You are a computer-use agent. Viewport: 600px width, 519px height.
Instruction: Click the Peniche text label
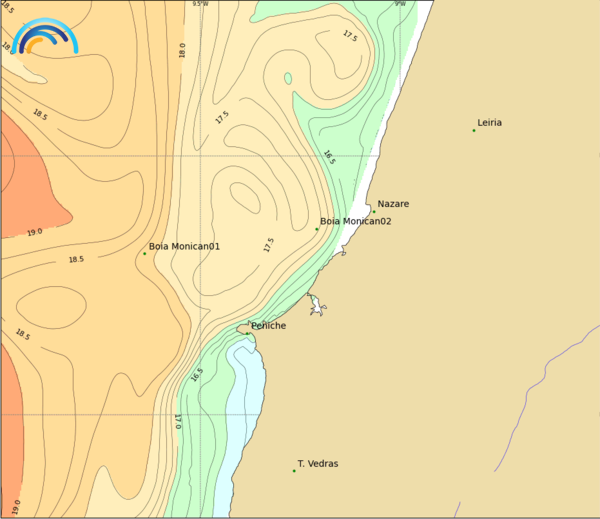(268, 326)
